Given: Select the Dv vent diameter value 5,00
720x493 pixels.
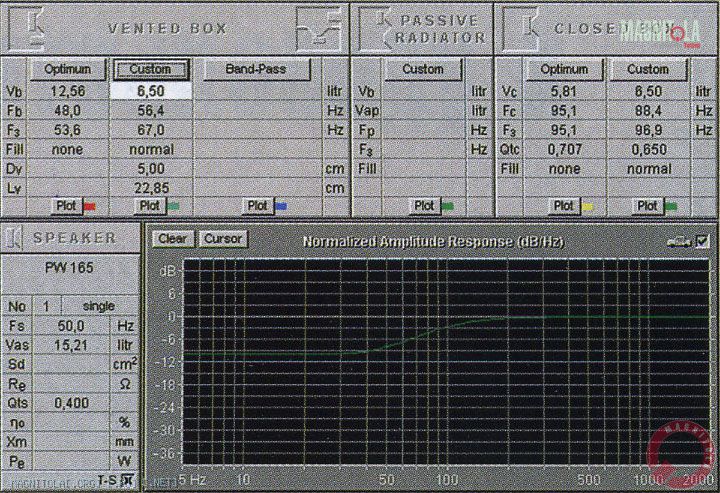Looking at the screenshot, I should [x=151, y=169].
